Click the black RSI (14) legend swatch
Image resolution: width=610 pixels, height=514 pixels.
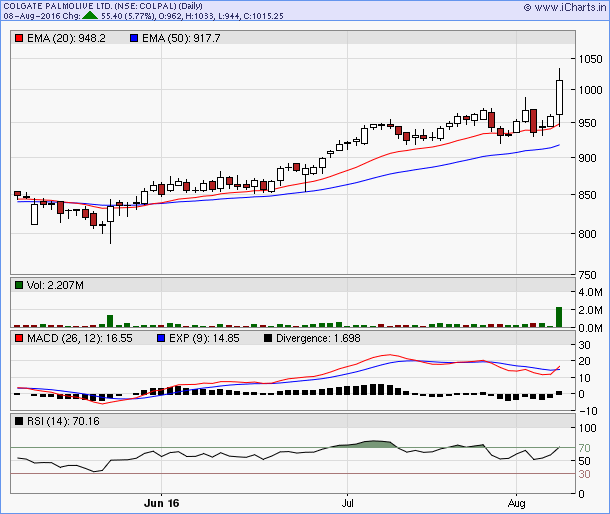(19, 421)
